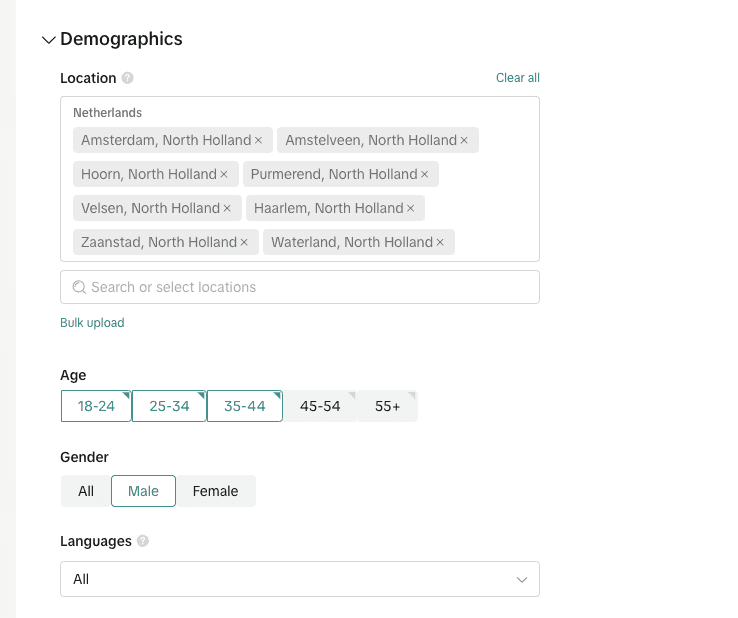Screen dimensions: 738x618
Task: Select the 55+ age group
Action: coord(387,406)
